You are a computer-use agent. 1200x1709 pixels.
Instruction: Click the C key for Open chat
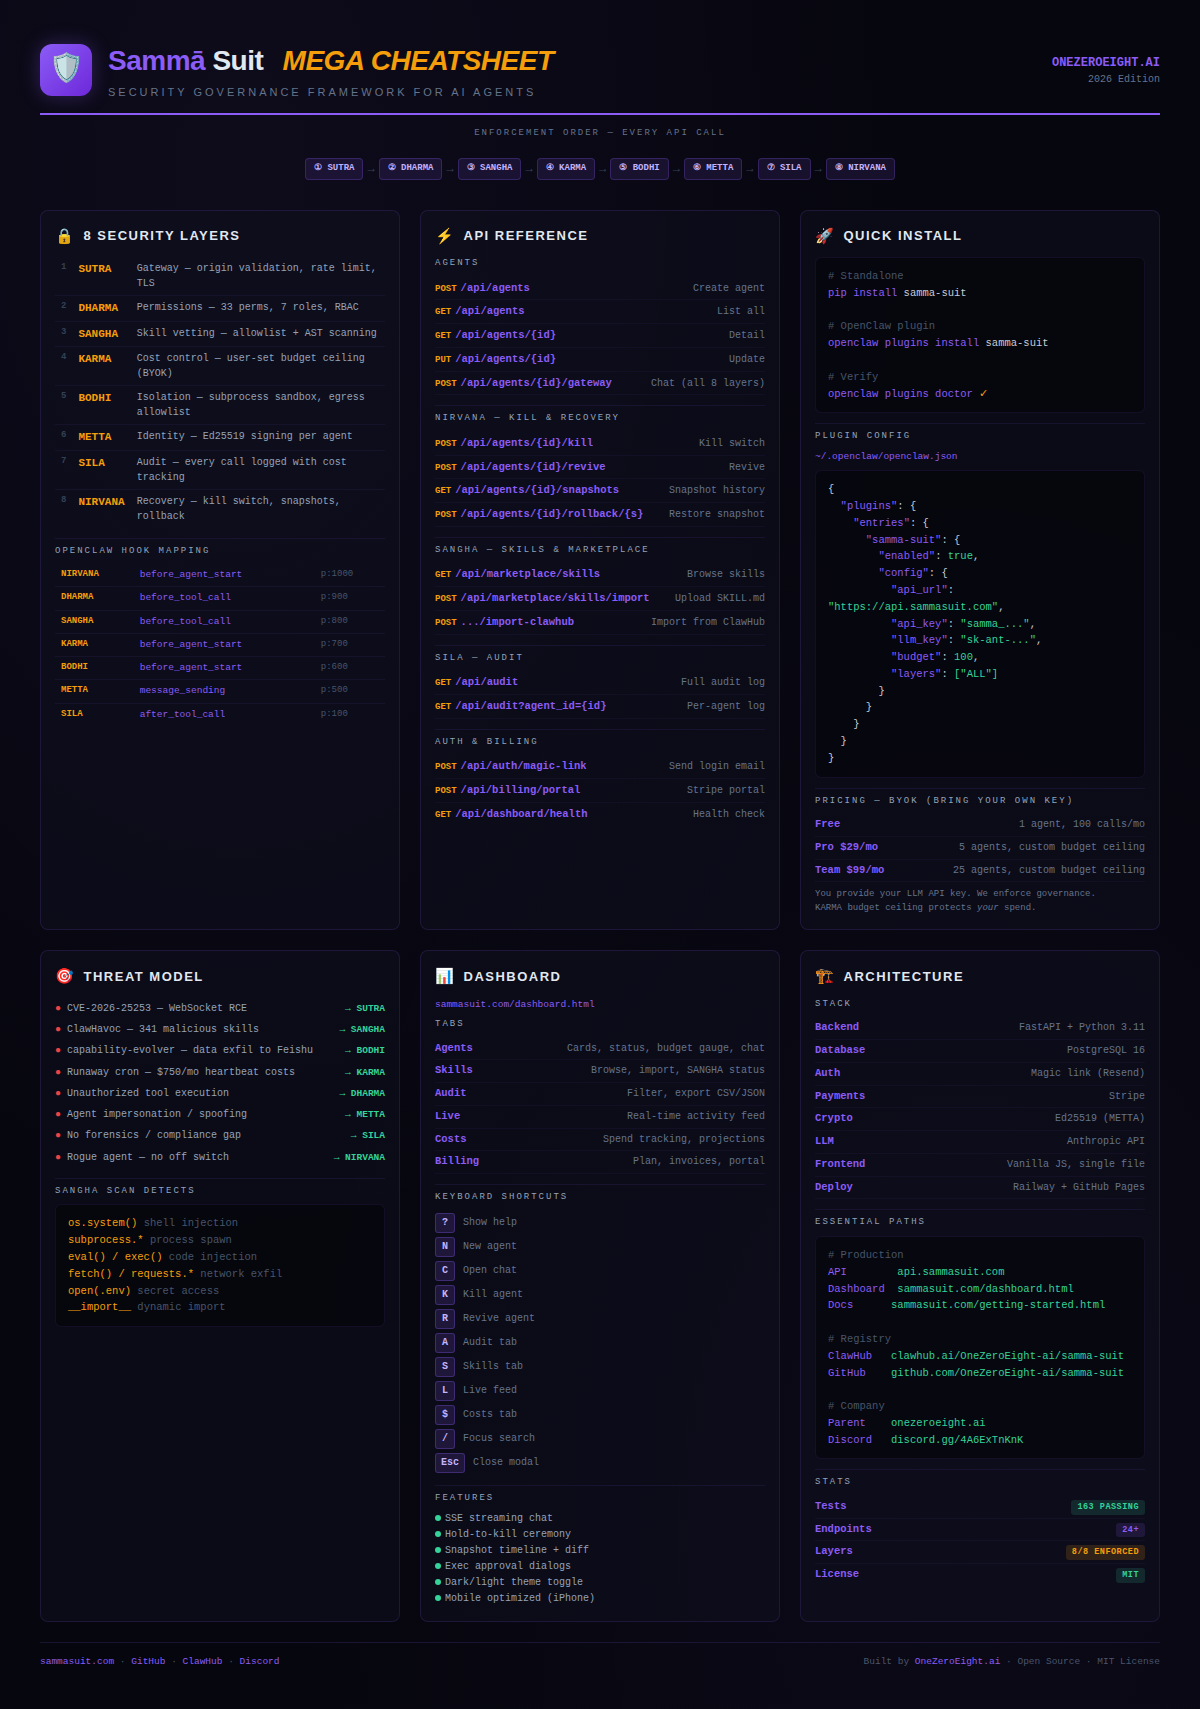tap(445, 1270)
